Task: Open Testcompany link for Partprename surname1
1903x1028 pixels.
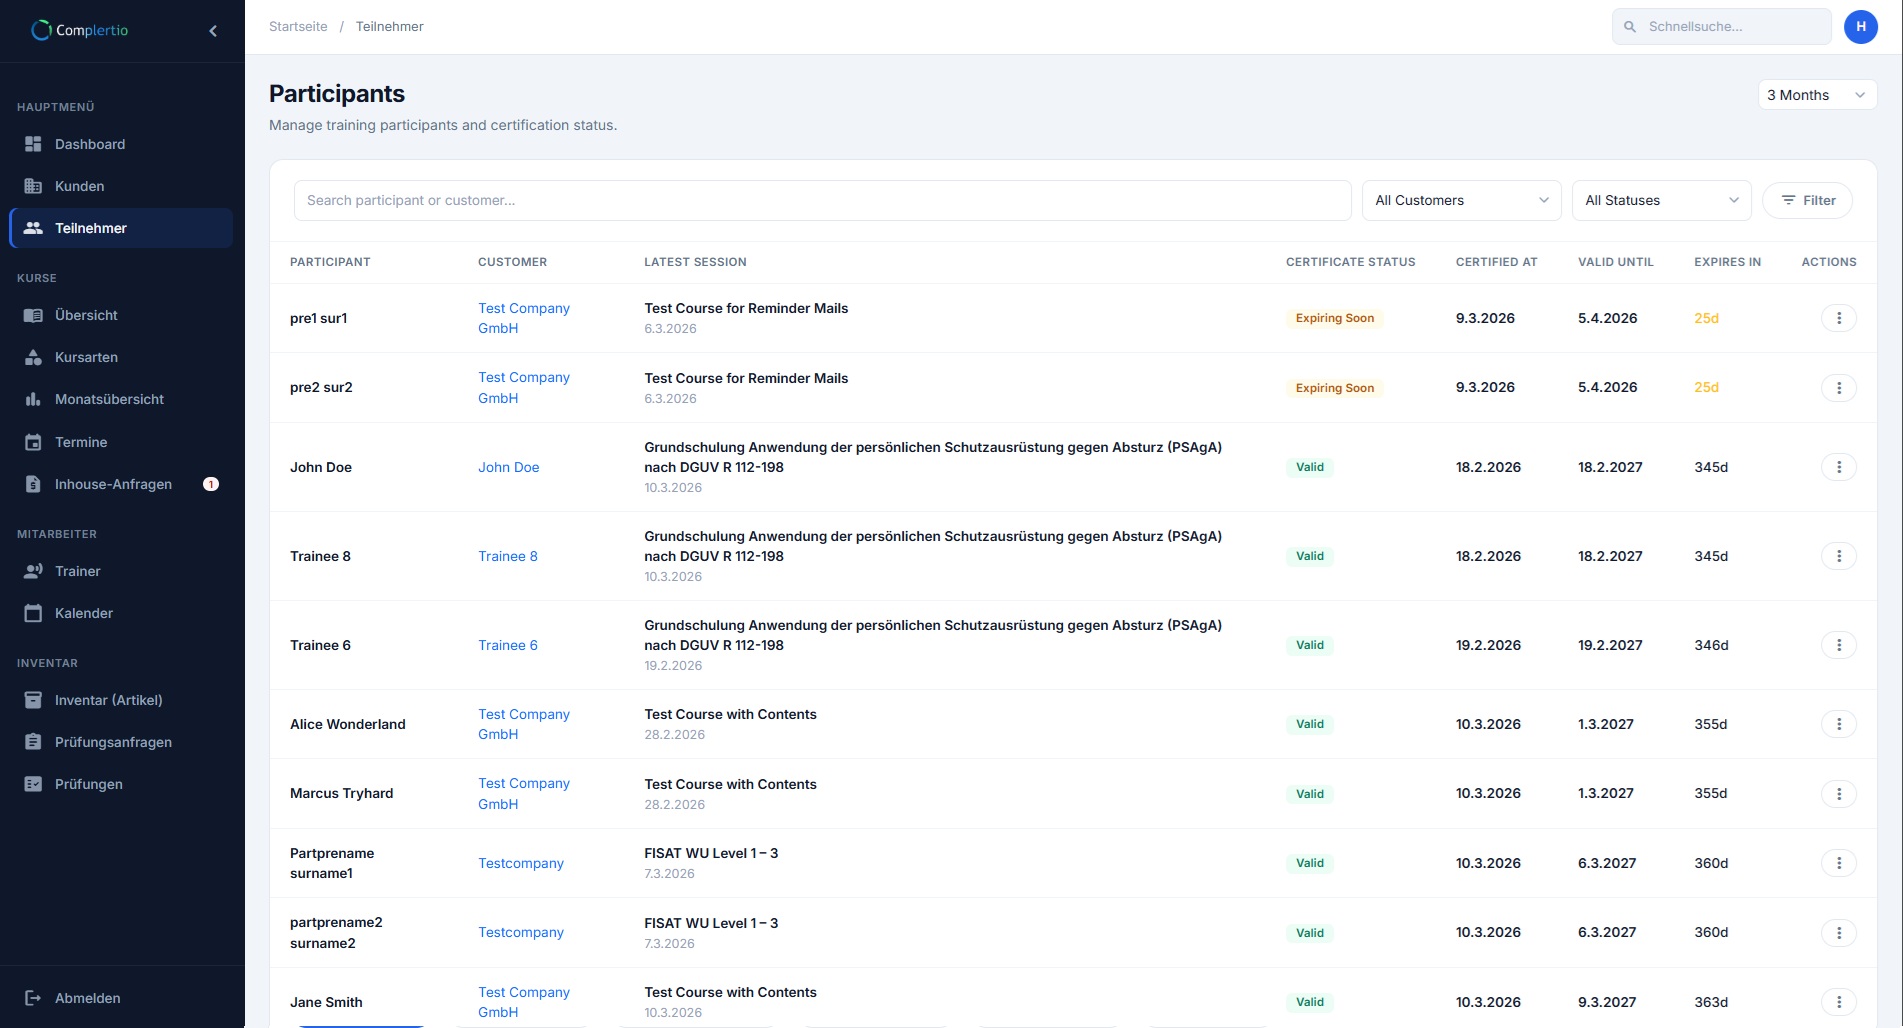Action: 520,863
